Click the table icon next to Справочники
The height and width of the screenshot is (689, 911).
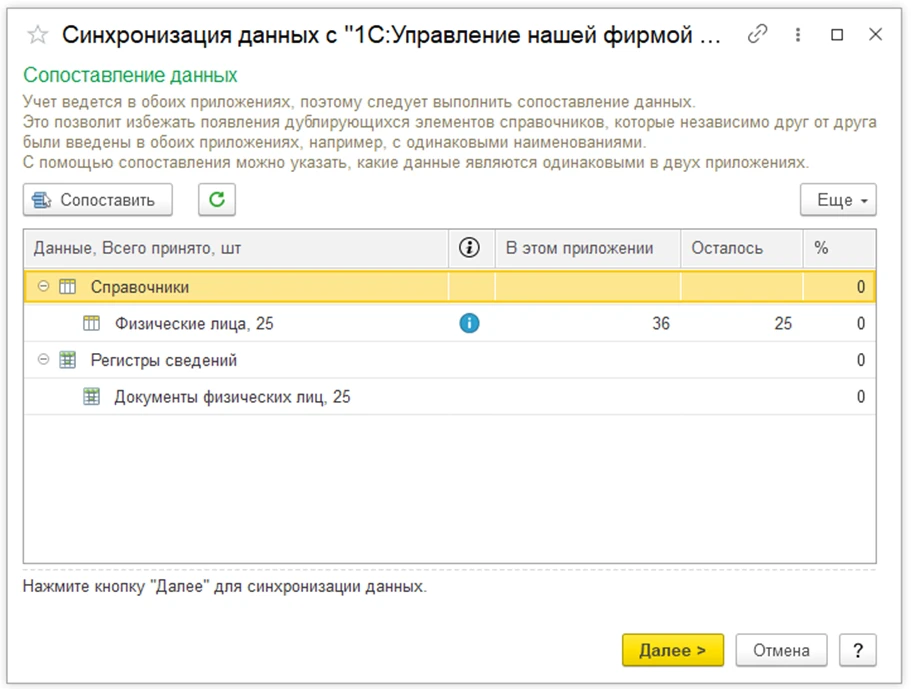tap(68, 287)
